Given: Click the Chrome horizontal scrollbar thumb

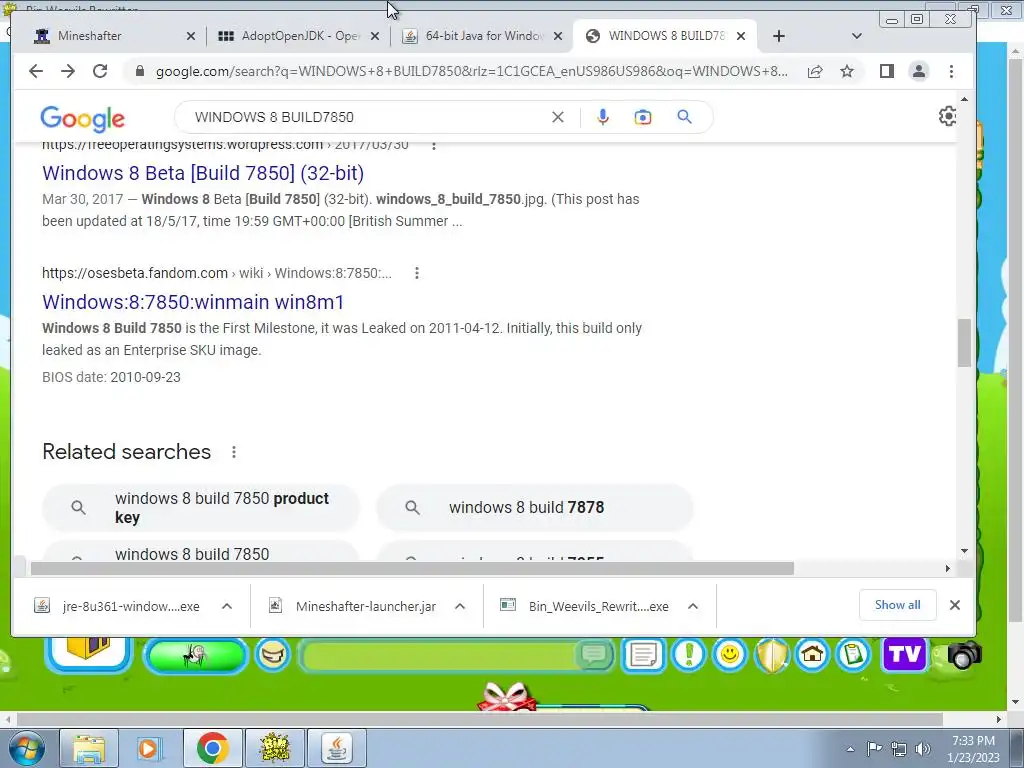Looking at the screenshot, I should tap(412, 568).
